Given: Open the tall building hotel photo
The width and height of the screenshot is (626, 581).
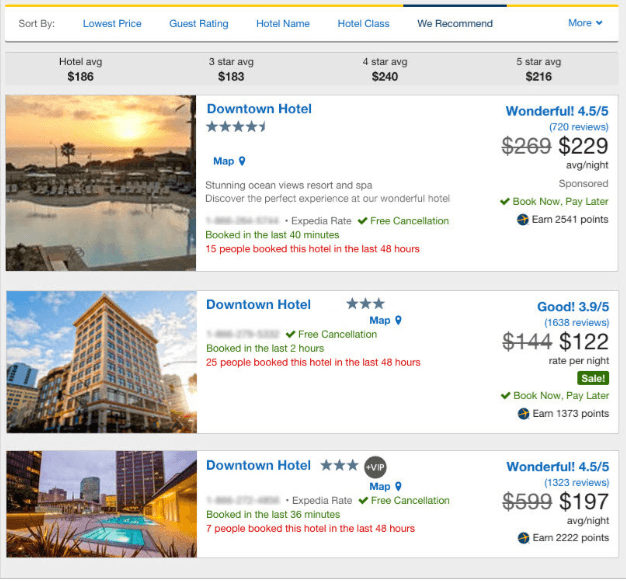Looking at the screenshot, I should point(102,362).
